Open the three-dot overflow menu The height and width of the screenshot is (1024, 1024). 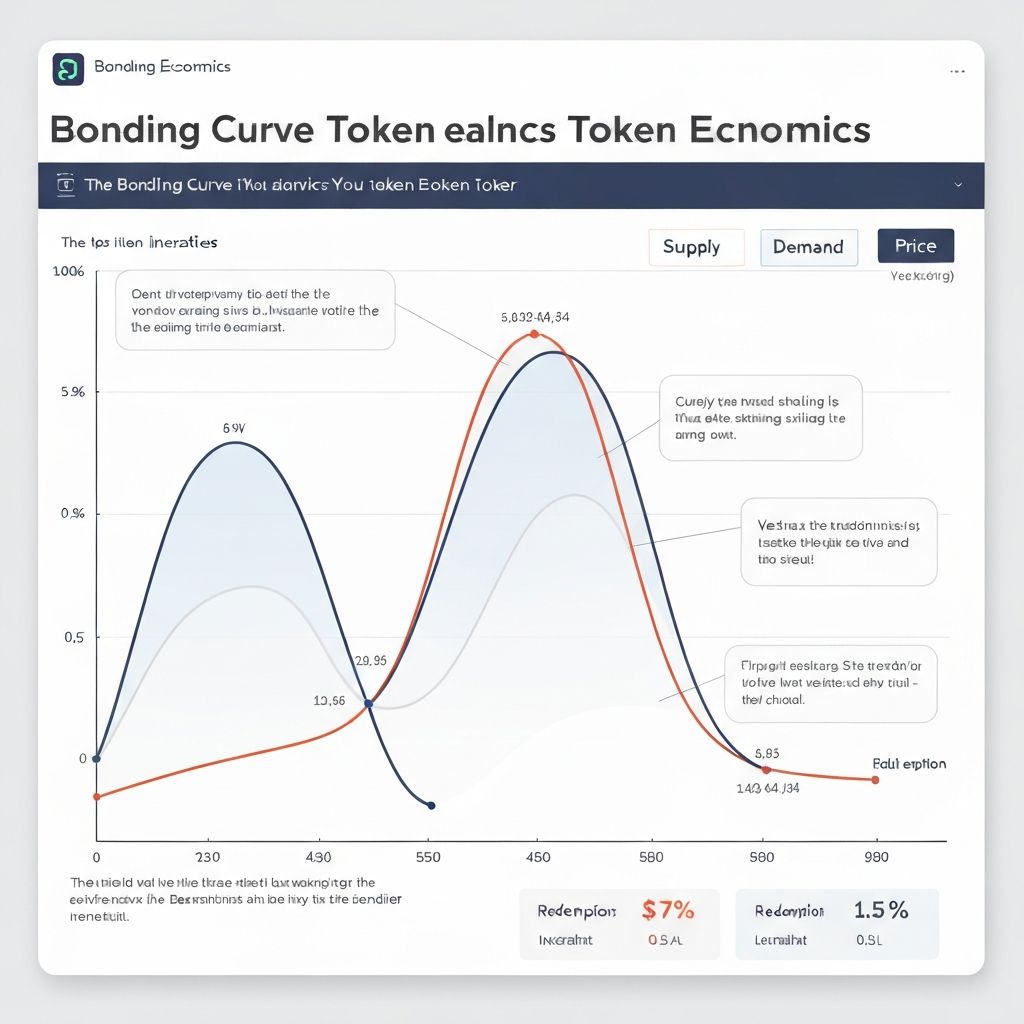click(x=957, y=72)
